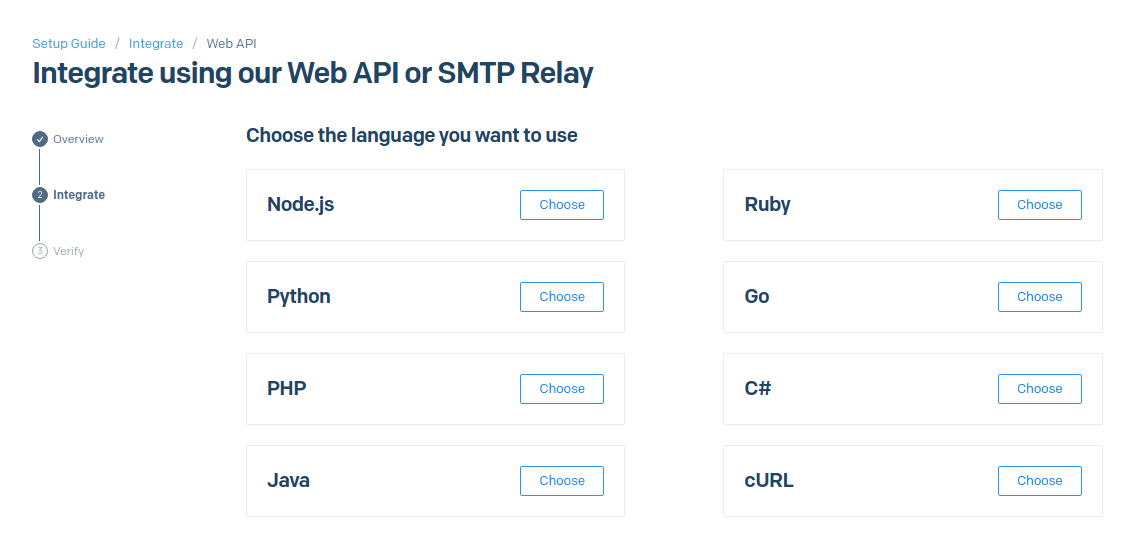Choose Python as the language
This screenshot has width=1125, height=542.
click(561, 297)
